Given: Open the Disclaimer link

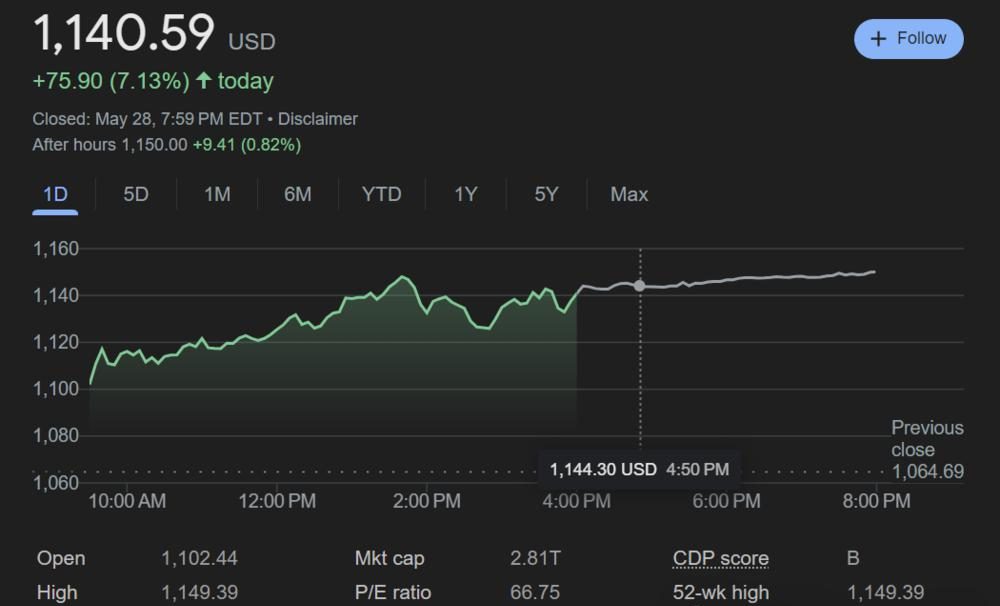Looking at the screenshot, I should (x=317, y=119).
